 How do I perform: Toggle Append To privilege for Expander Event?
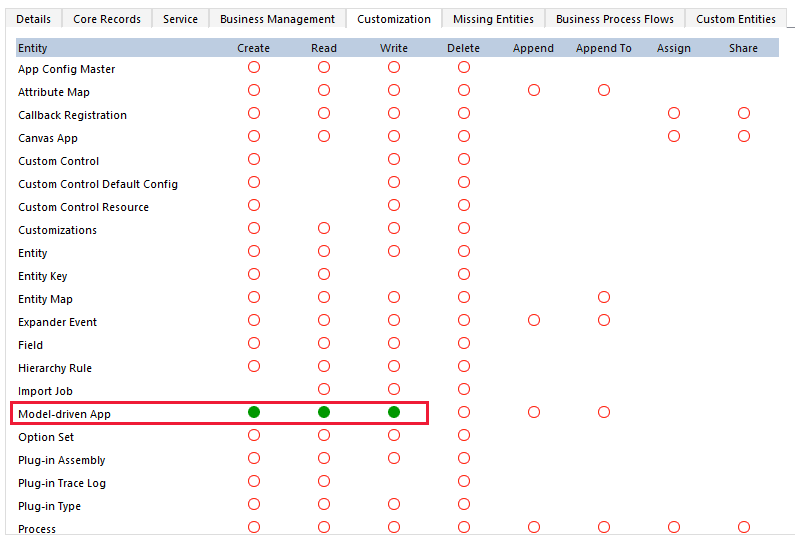point(604,320)
